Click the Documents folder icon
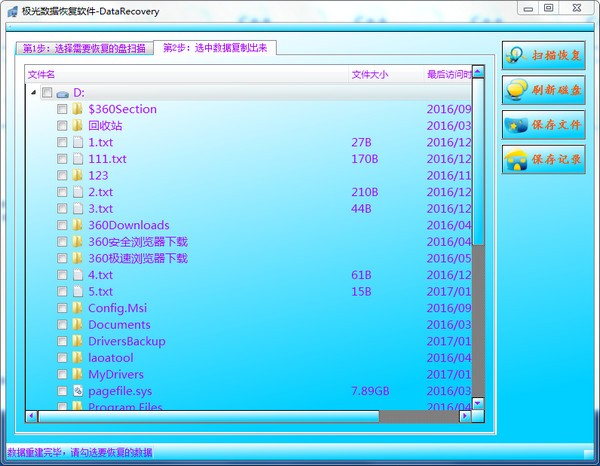The image size is (600, 466). 77,325
